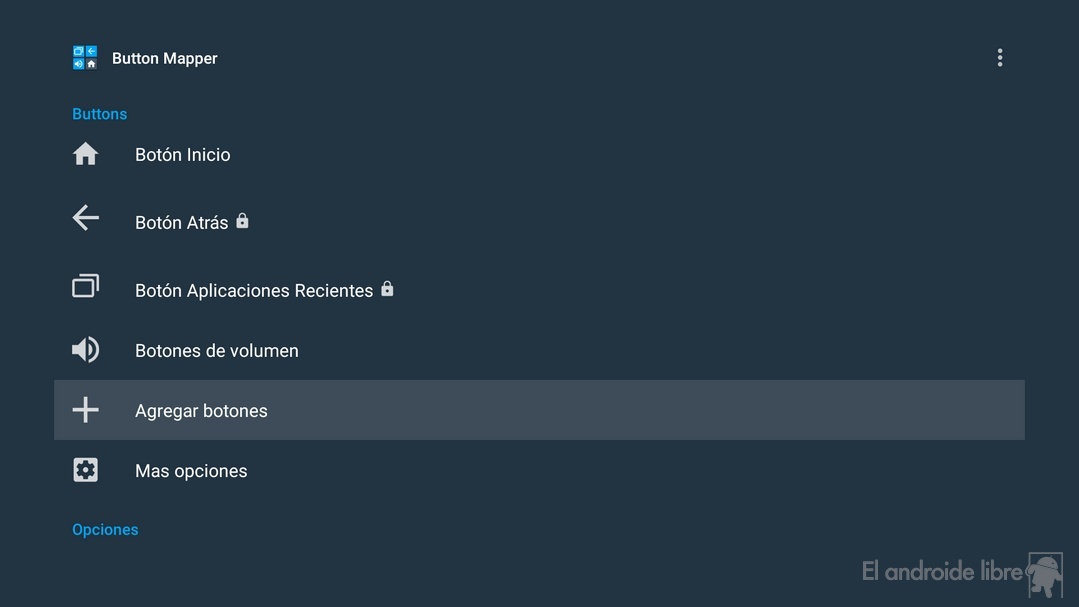Click the home icon beside Botón Inicio
This screenshot has width=1079, height=607.
tap(85, 153)
